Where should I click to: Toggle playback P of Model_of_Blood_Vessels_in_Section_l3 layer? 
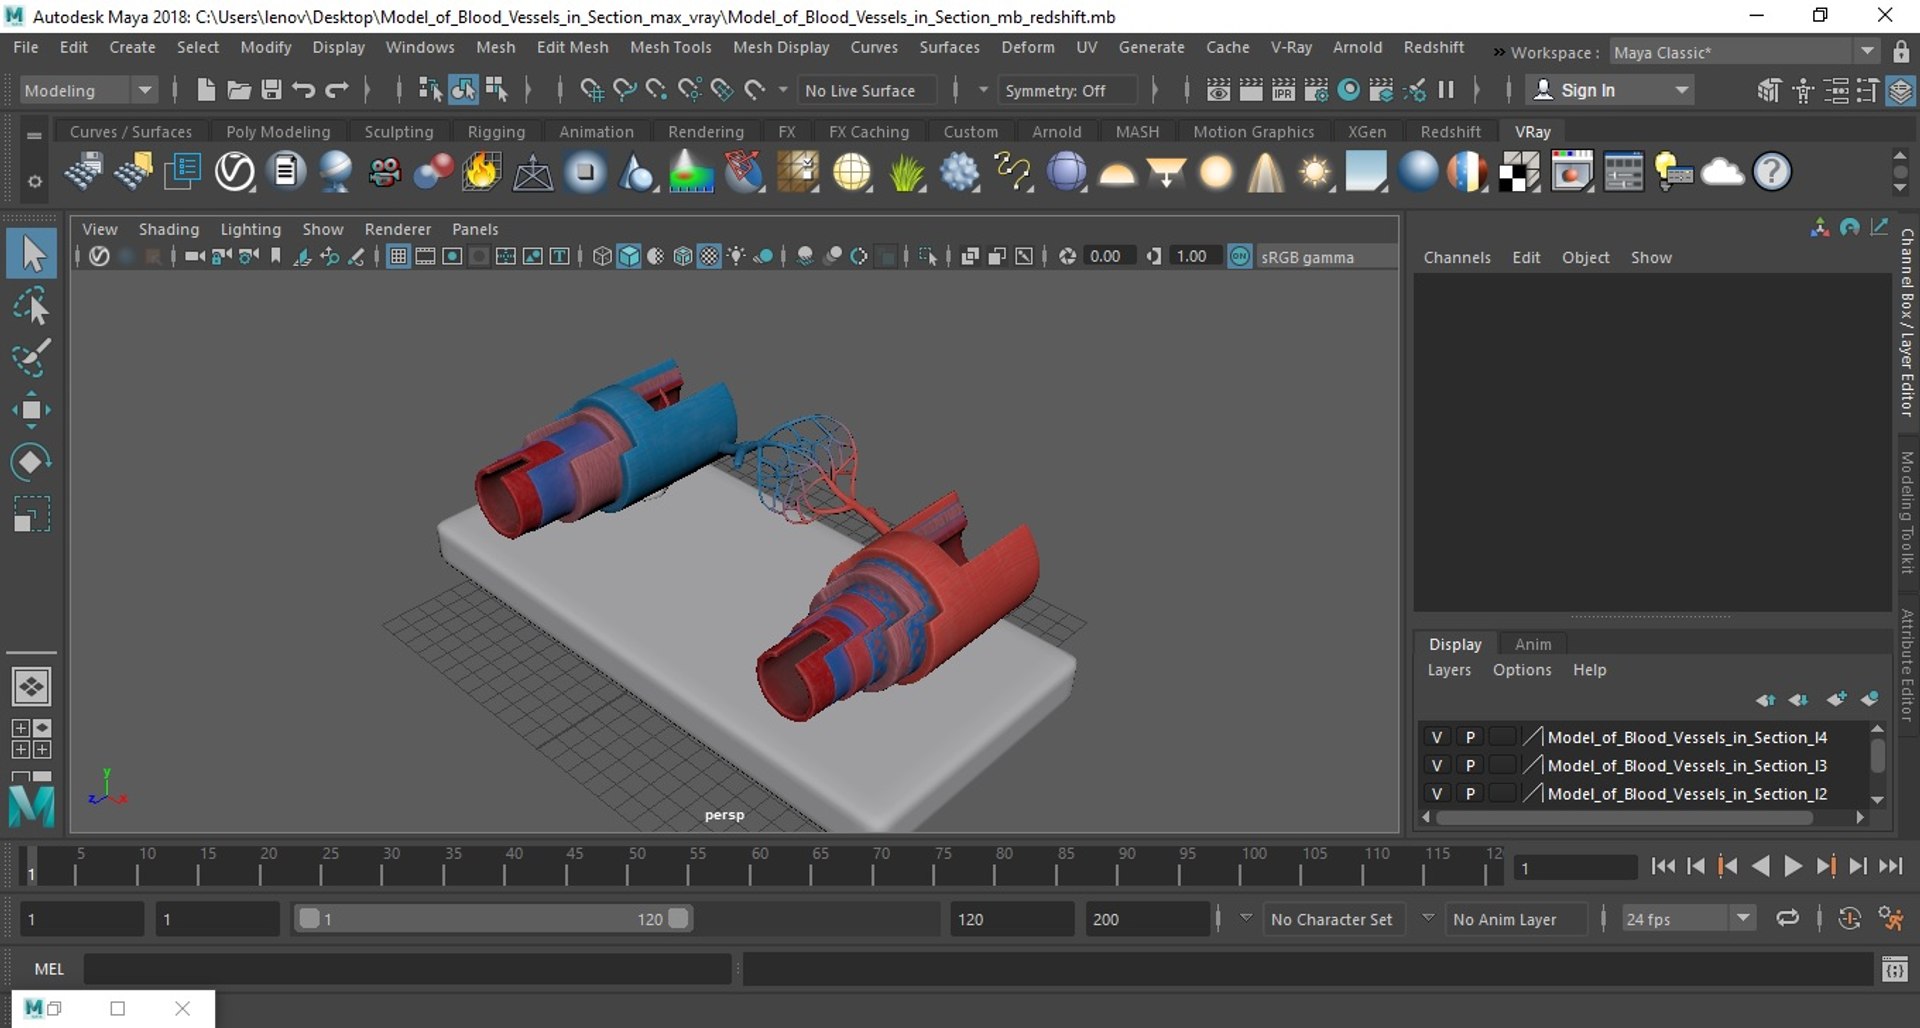[x=1470, y=765]
